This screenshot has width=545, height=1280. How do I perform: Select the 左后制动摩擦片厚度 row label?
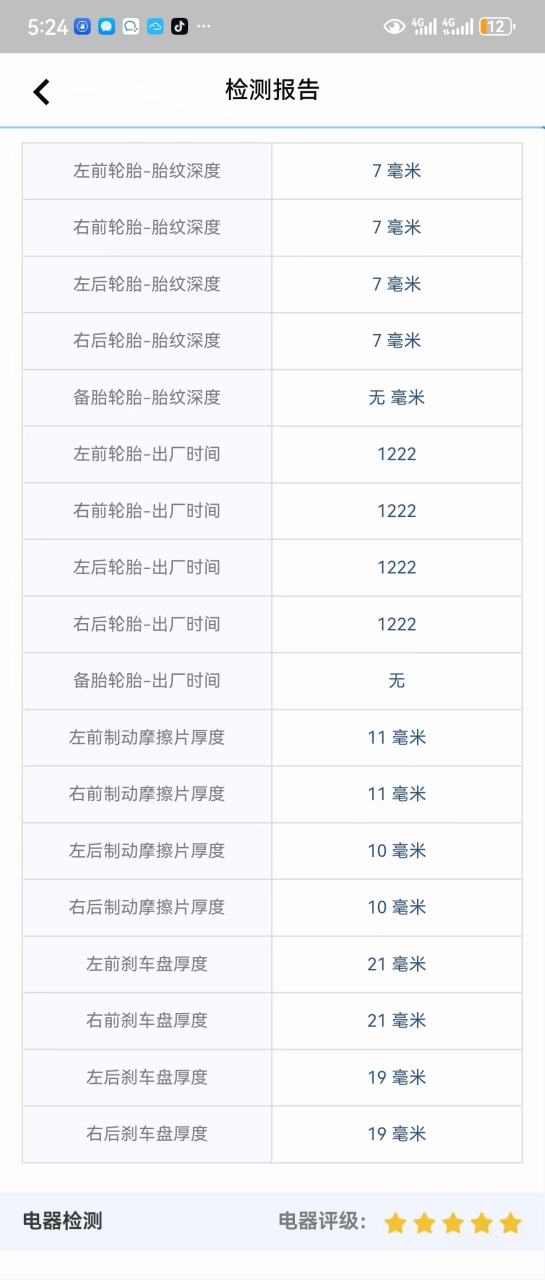tap(147, 851)
